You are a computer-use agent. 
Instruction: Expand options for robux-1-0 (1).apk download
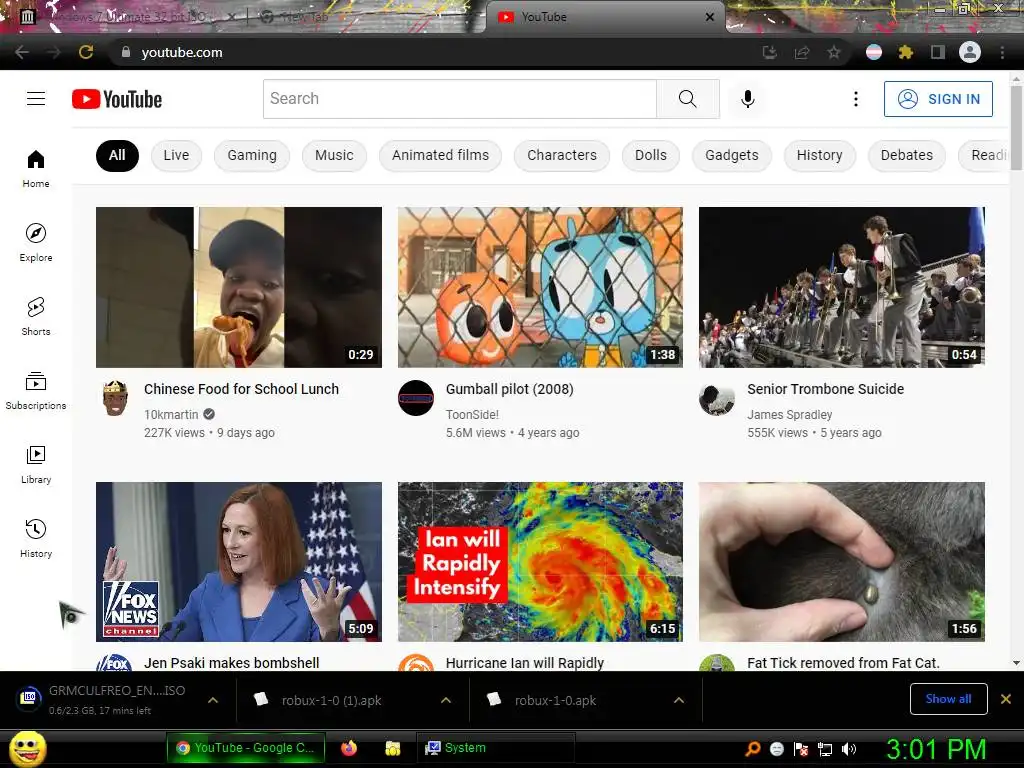pyautogui.click(x=446, y=700)
